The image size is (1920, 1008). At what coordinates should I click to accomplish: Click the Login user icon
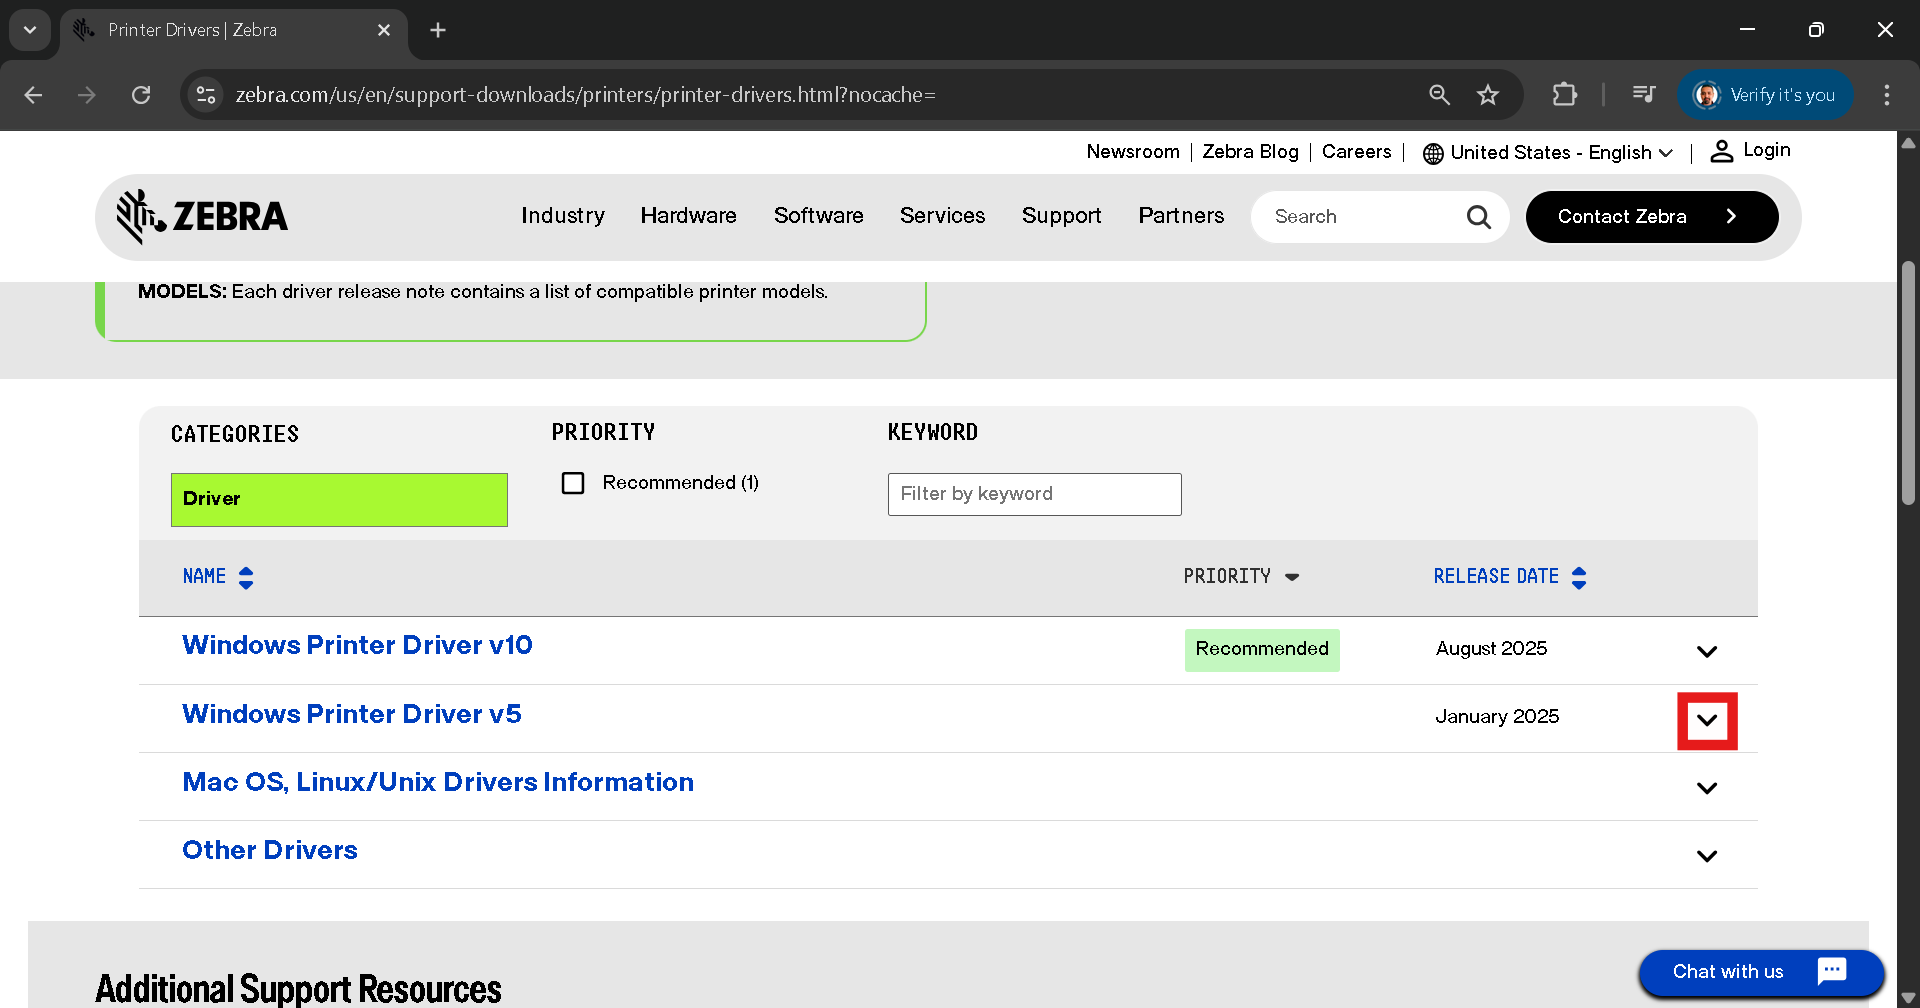point(1721,151)
